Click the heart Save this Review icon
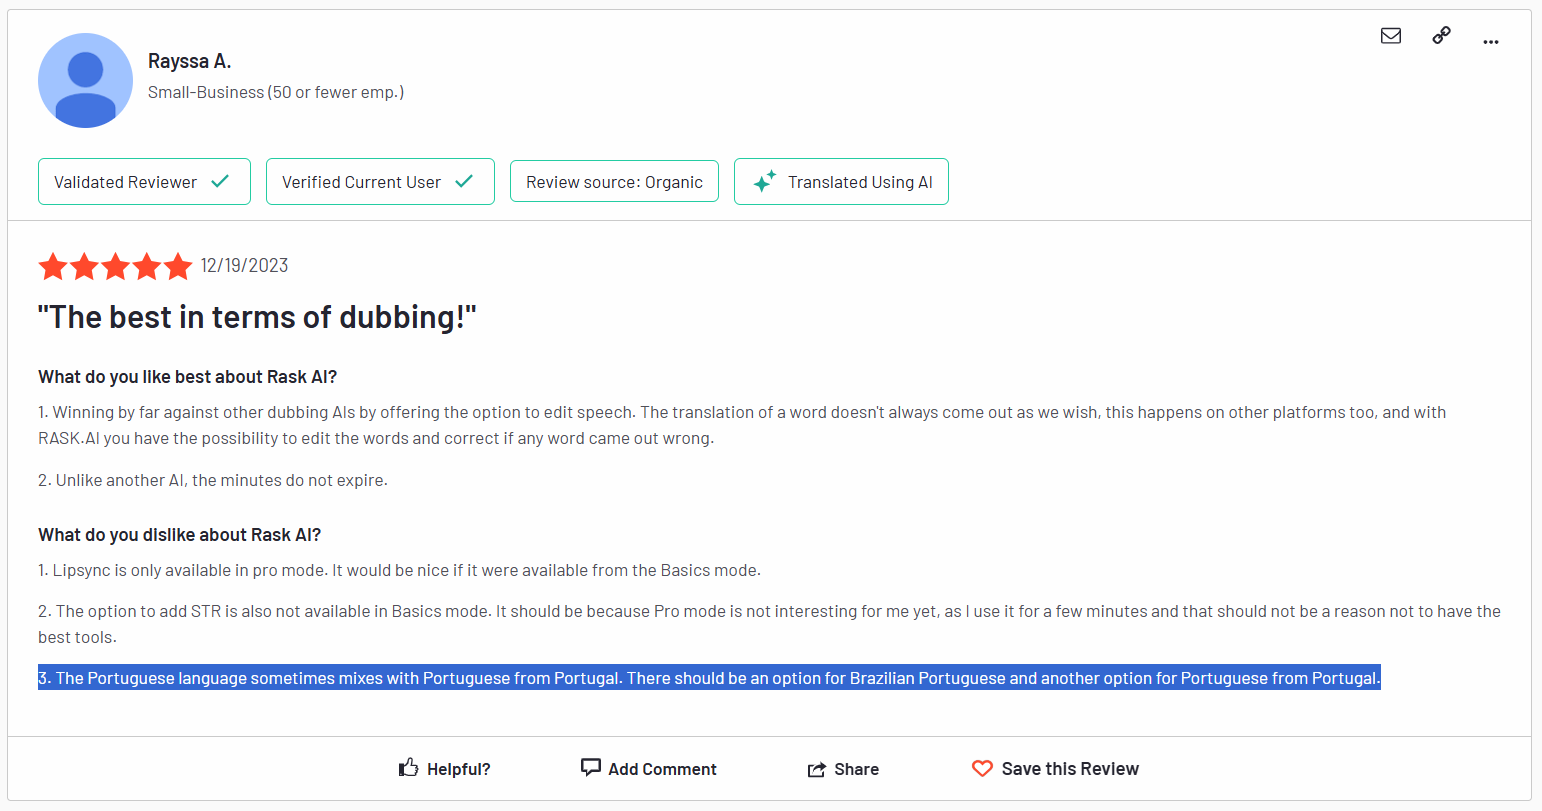The image size is (1542, 811). coord(982,768)
